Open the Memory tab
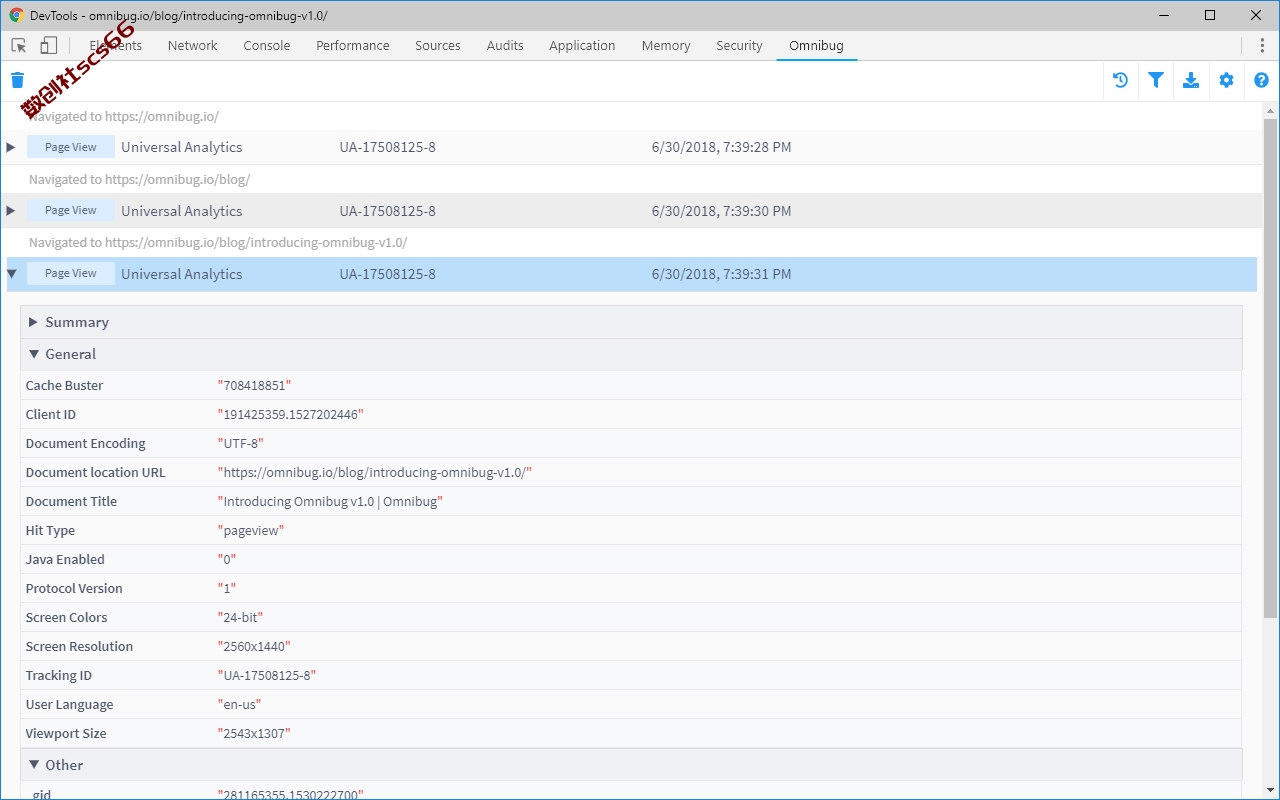The image size is (1280, 800). tap(666, 45)
